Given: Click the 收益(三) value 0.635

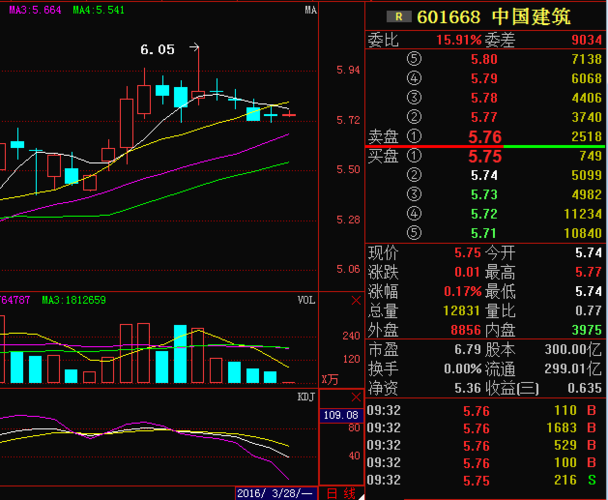Looking at the screenshot, I should tap(585, 388).
